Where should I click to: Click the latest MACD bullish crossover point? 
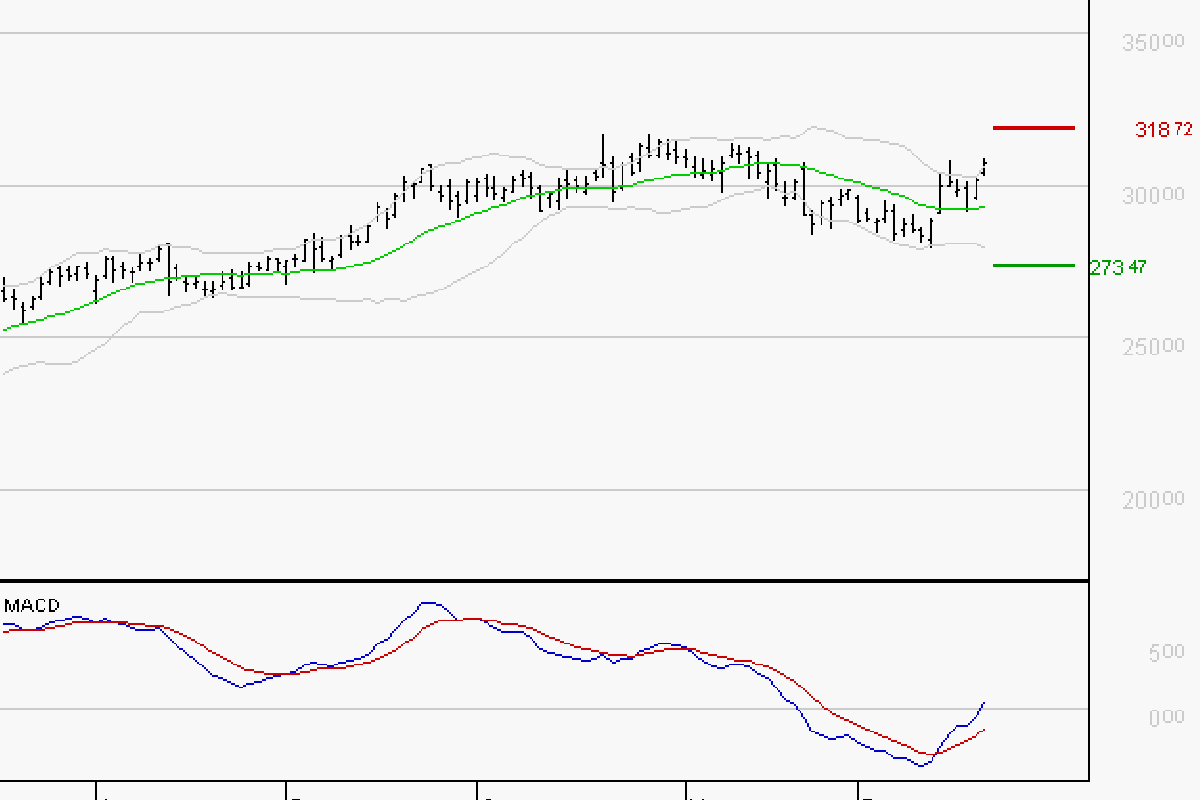(x=934, y=754)
